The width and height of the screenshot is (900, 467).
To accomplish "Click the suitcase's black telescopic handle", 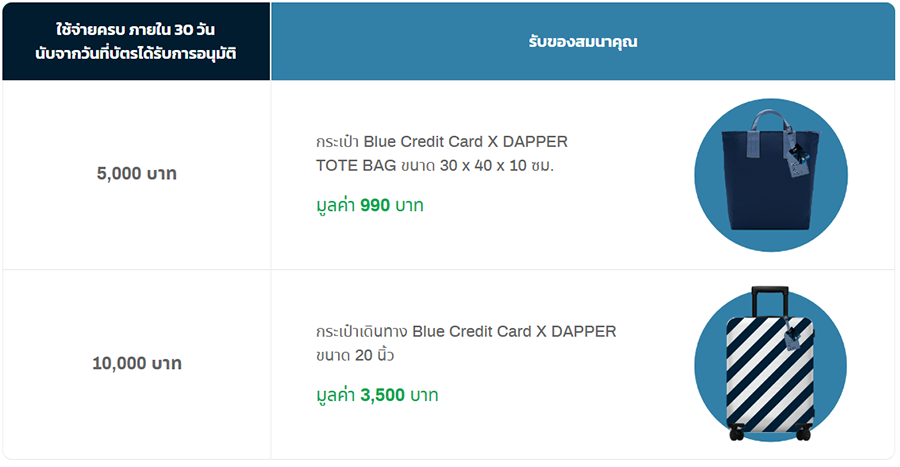I will (x=768, y=300).
